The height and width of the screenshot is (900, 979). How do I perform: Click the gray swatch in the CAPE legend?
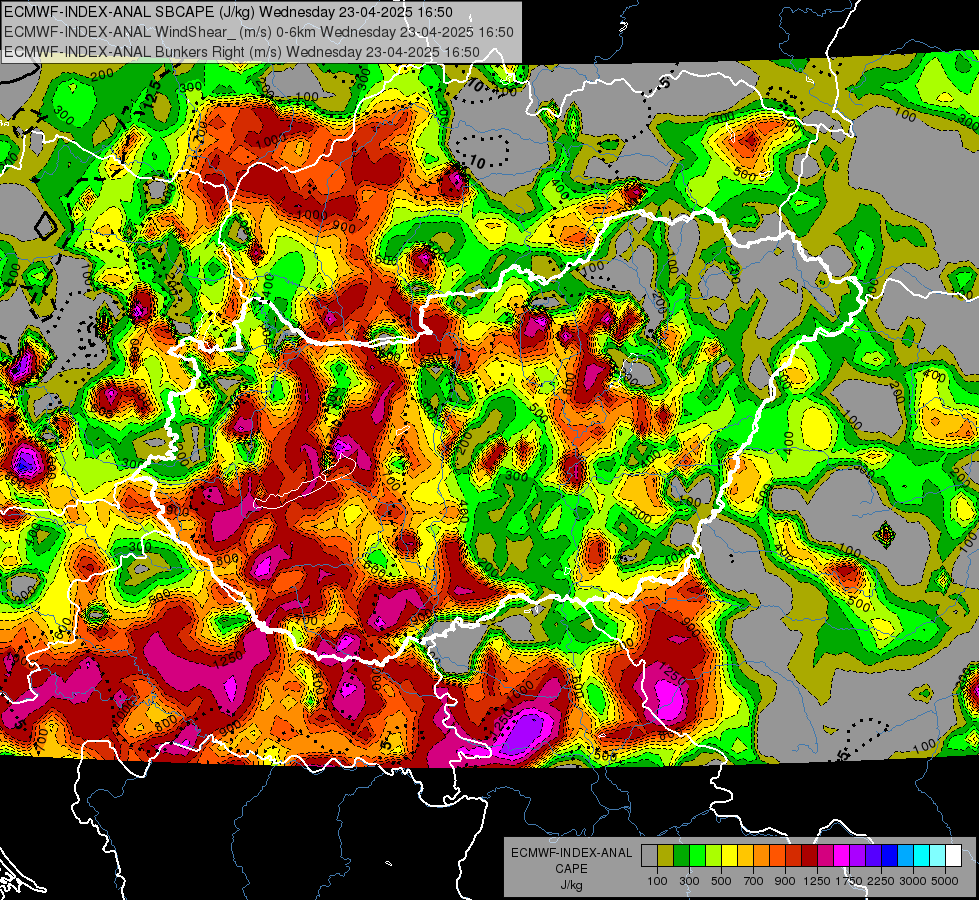pos(649,855)
